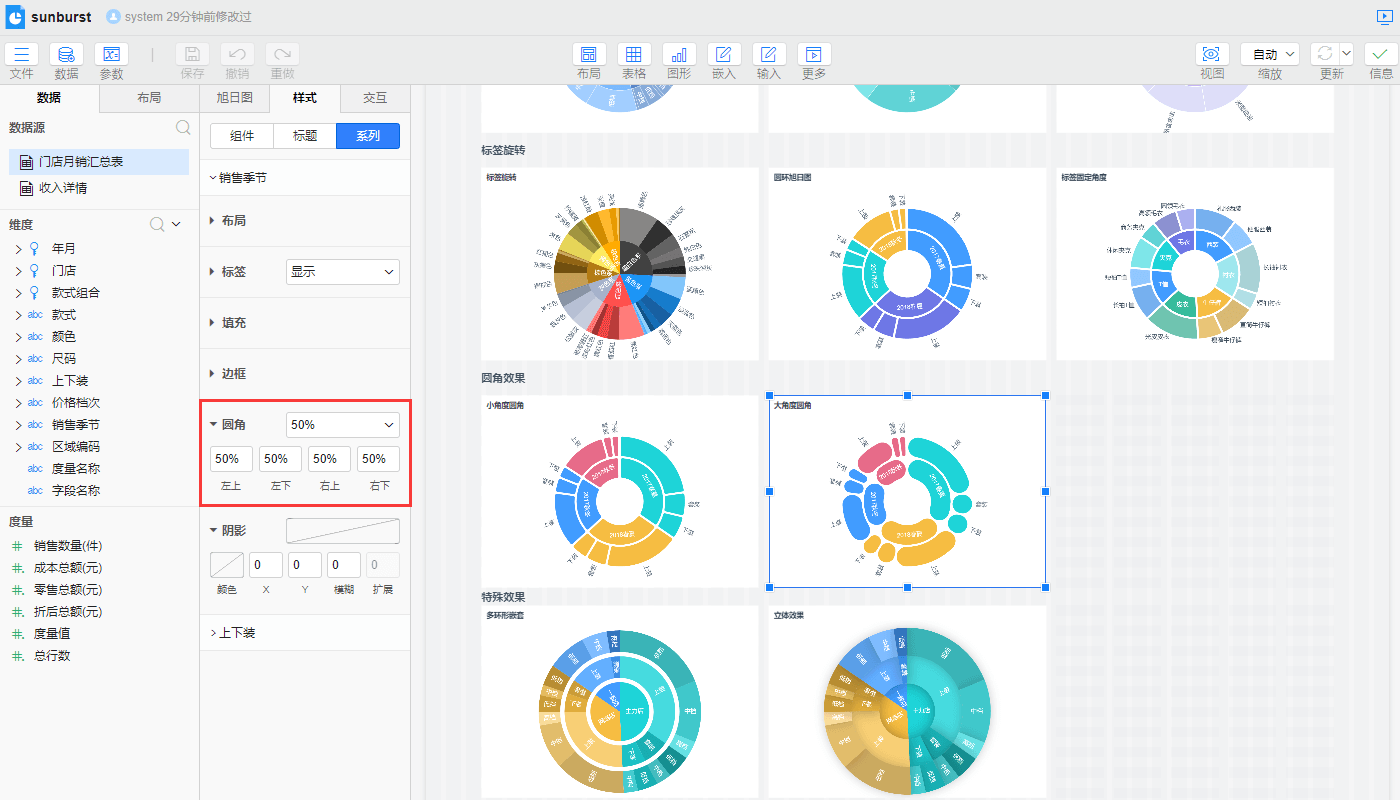Image resolution: width=1400 pixels, height=800 pixels.
Task: Select the 收入详情 data source
Action: tap(99, 188)
